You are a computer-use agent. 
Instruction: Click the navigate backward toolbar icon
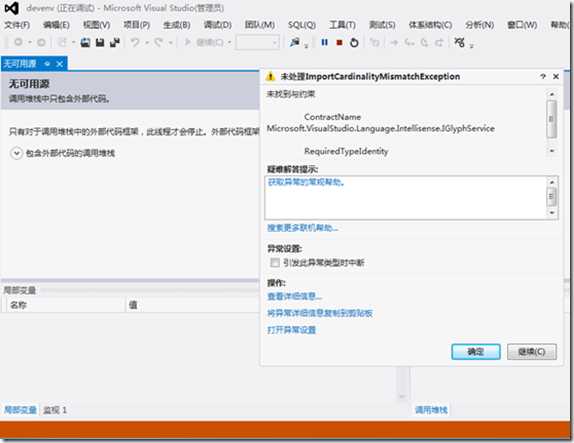(18, 42)
